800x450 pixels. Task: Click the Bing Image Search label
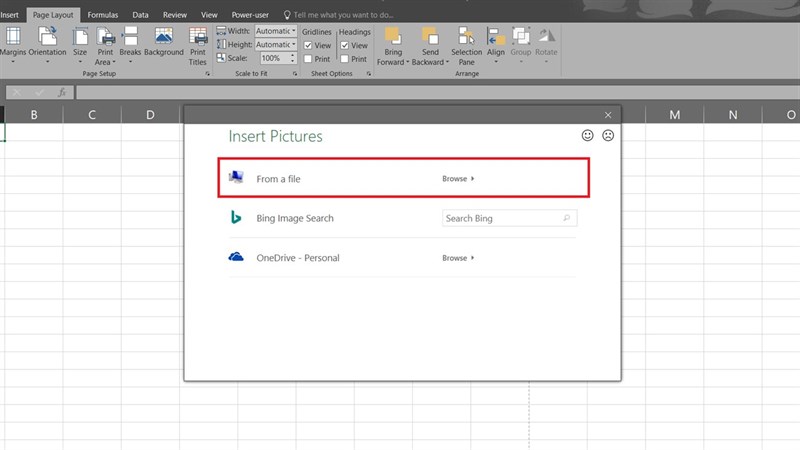(x=295, y=218)
